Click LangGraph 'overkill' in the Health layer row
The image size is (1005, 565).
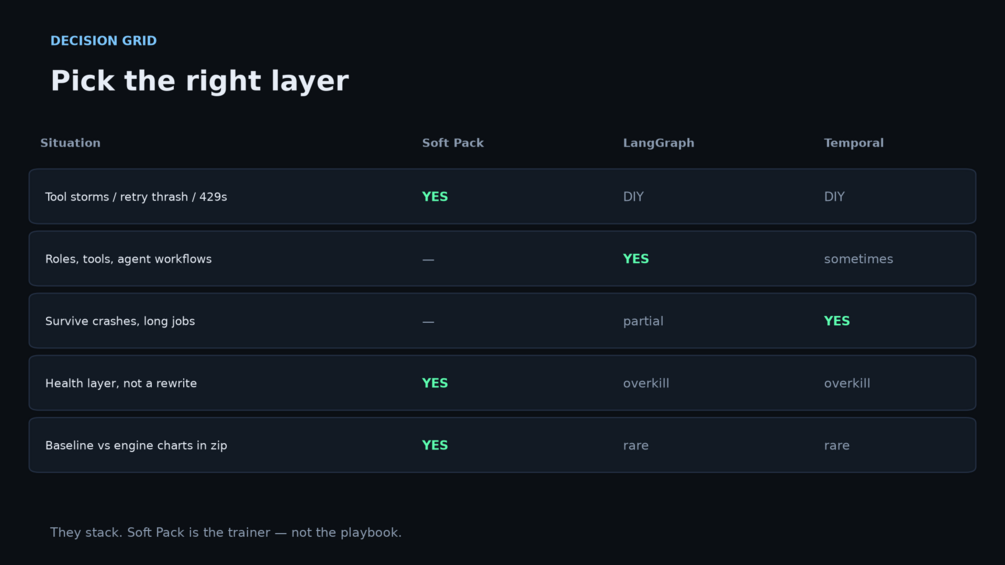tap(646, 383)
